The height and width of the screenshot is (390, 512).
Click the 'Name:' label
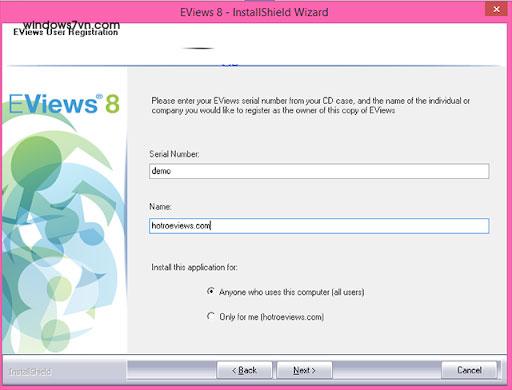pyautogui.click(x=160, y=207)
